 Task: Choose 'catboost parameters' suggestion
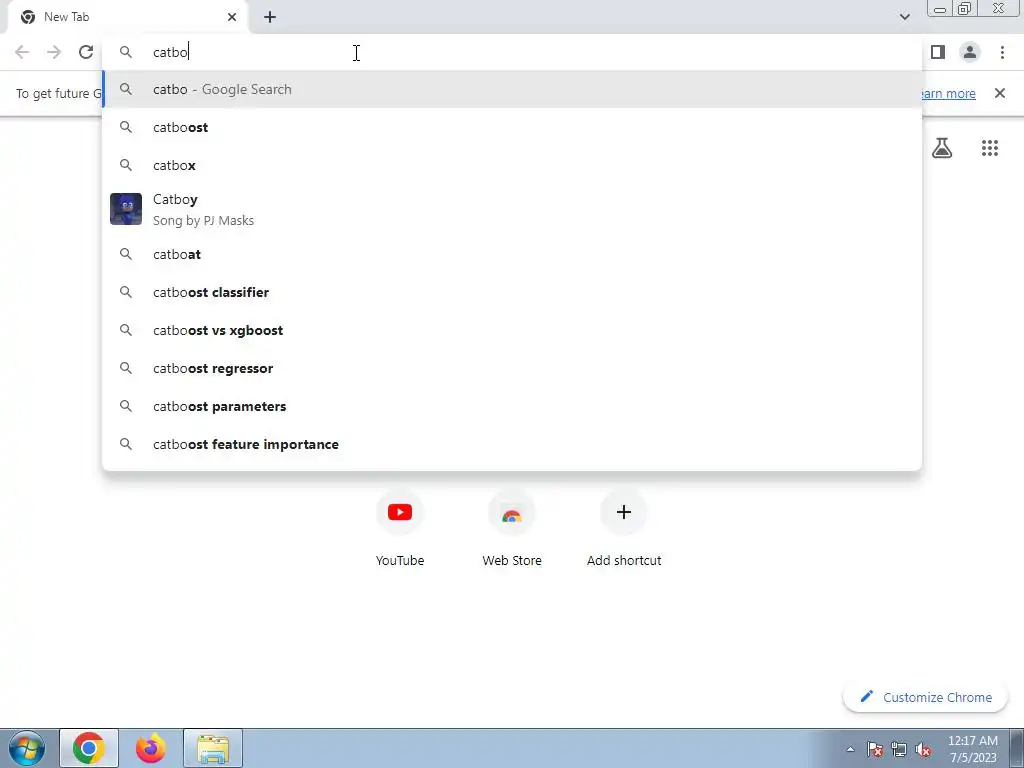(x=512, y=406)
